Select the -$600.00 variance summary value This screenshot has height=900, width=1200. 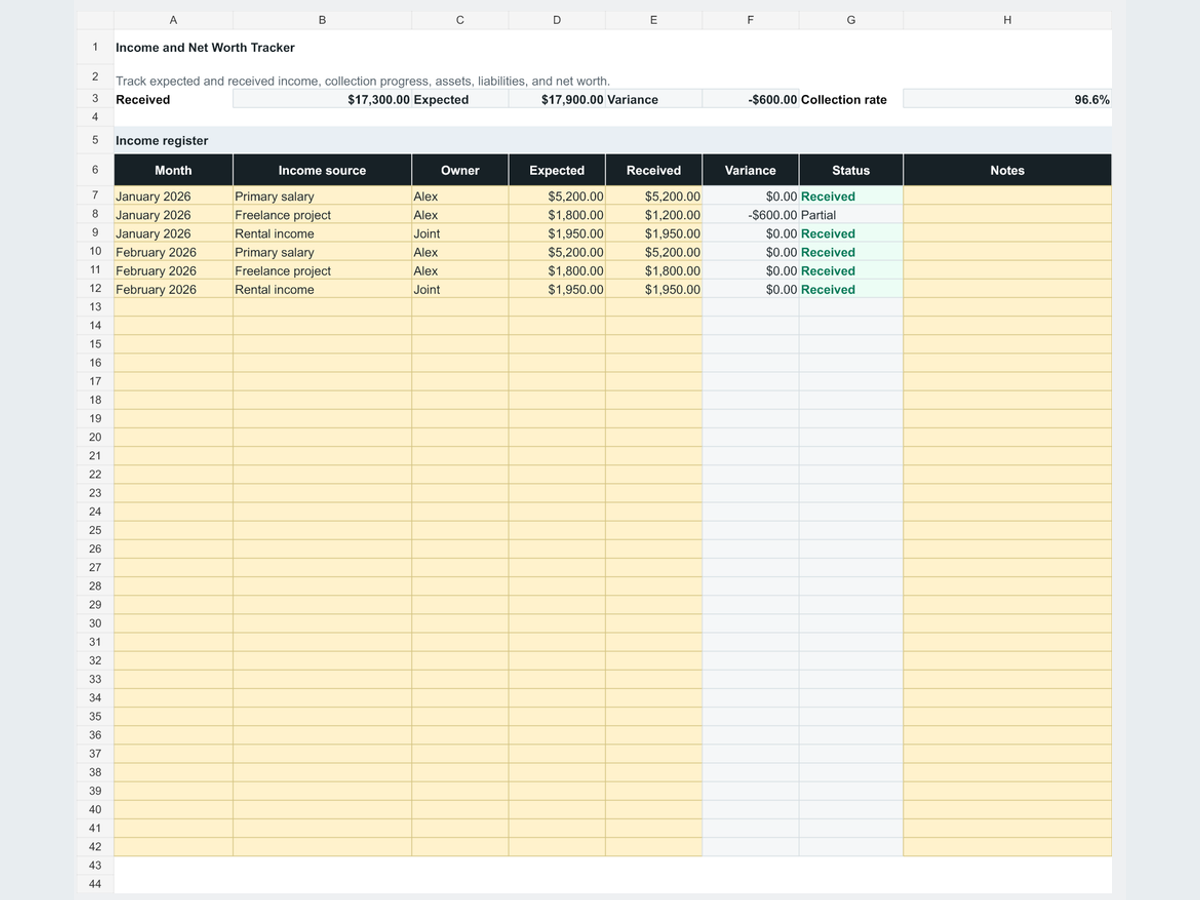tap(750, 99)
